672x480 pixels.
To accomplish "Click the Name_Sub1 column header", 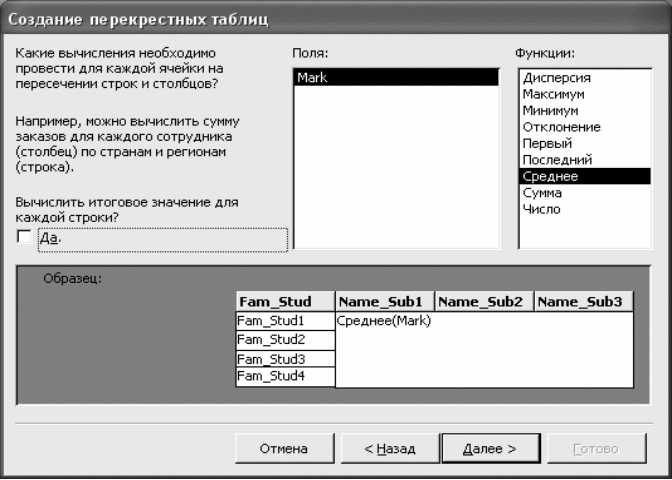I will pos(385,302).
